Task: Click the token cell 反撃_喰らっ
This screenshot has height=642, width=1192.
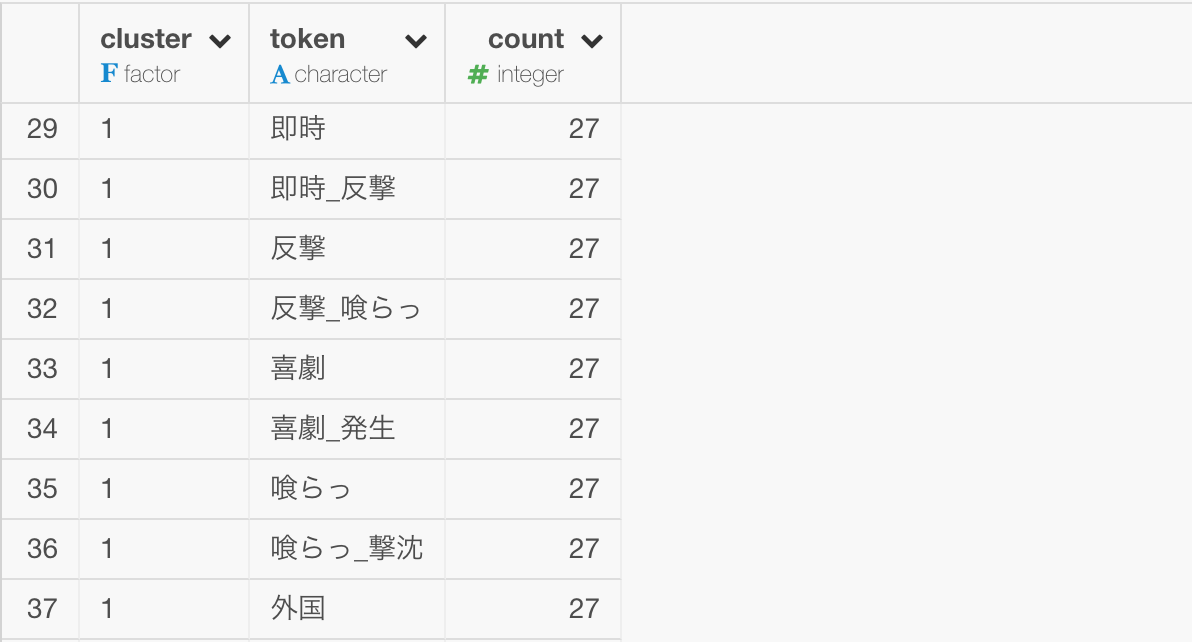Action: click(x=345, y=308)
